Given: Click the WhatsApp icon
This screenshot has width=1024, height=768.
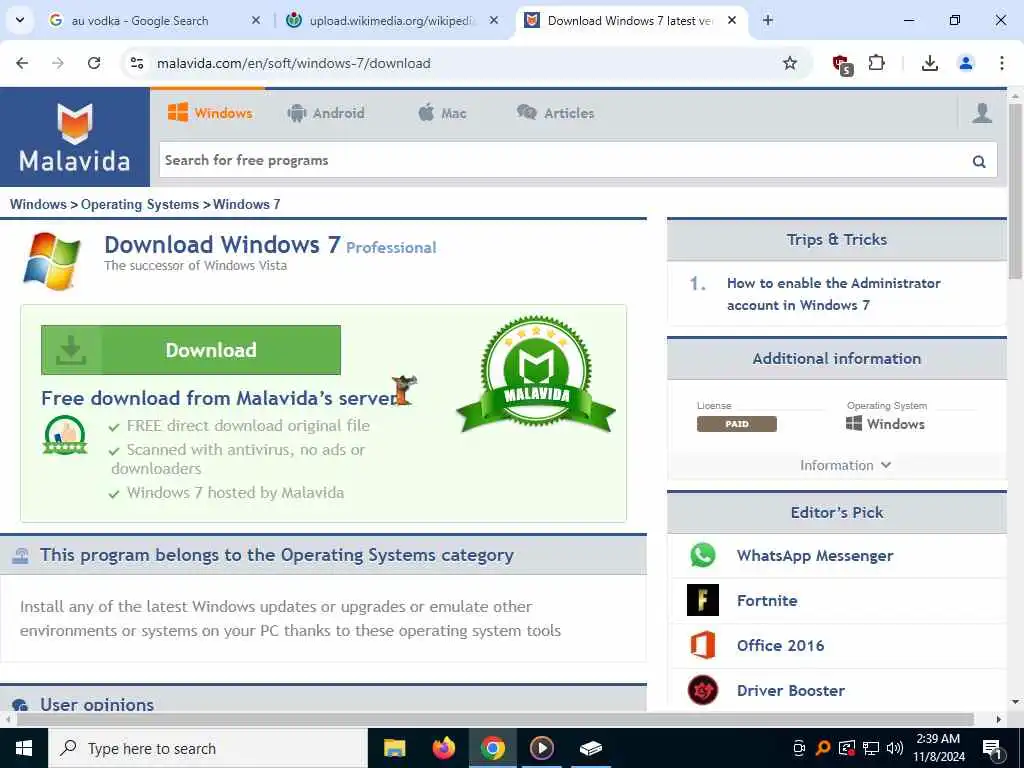Looking at the screenshot, I should coord(703,555).
